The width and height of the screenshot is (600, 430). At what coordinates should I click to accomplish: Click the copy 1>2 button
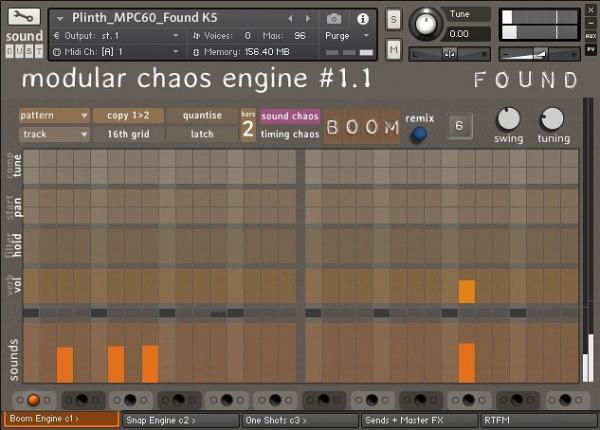[x=128, y=115]
